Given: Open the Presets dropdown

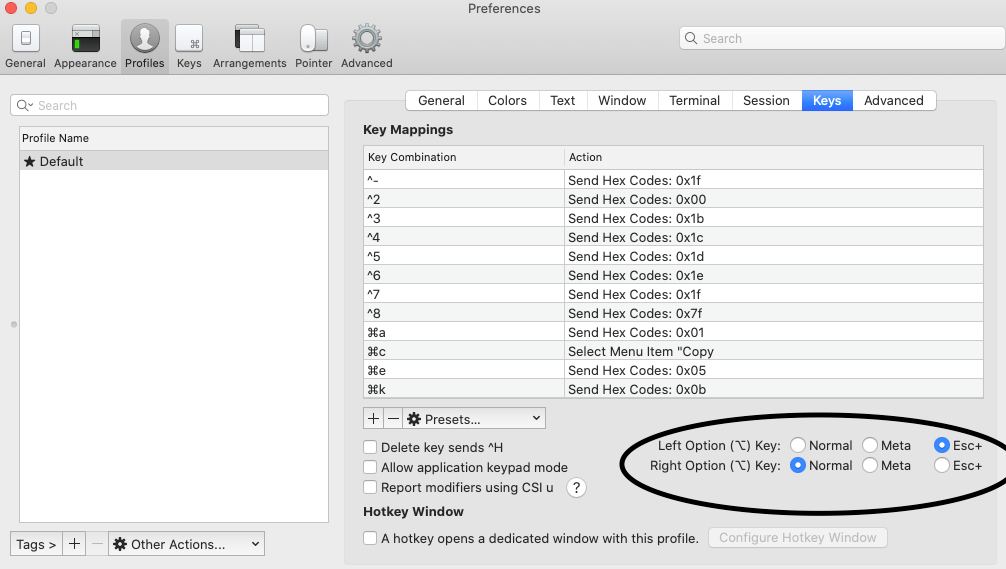Looking at the screenshot, I should (474, 419).
